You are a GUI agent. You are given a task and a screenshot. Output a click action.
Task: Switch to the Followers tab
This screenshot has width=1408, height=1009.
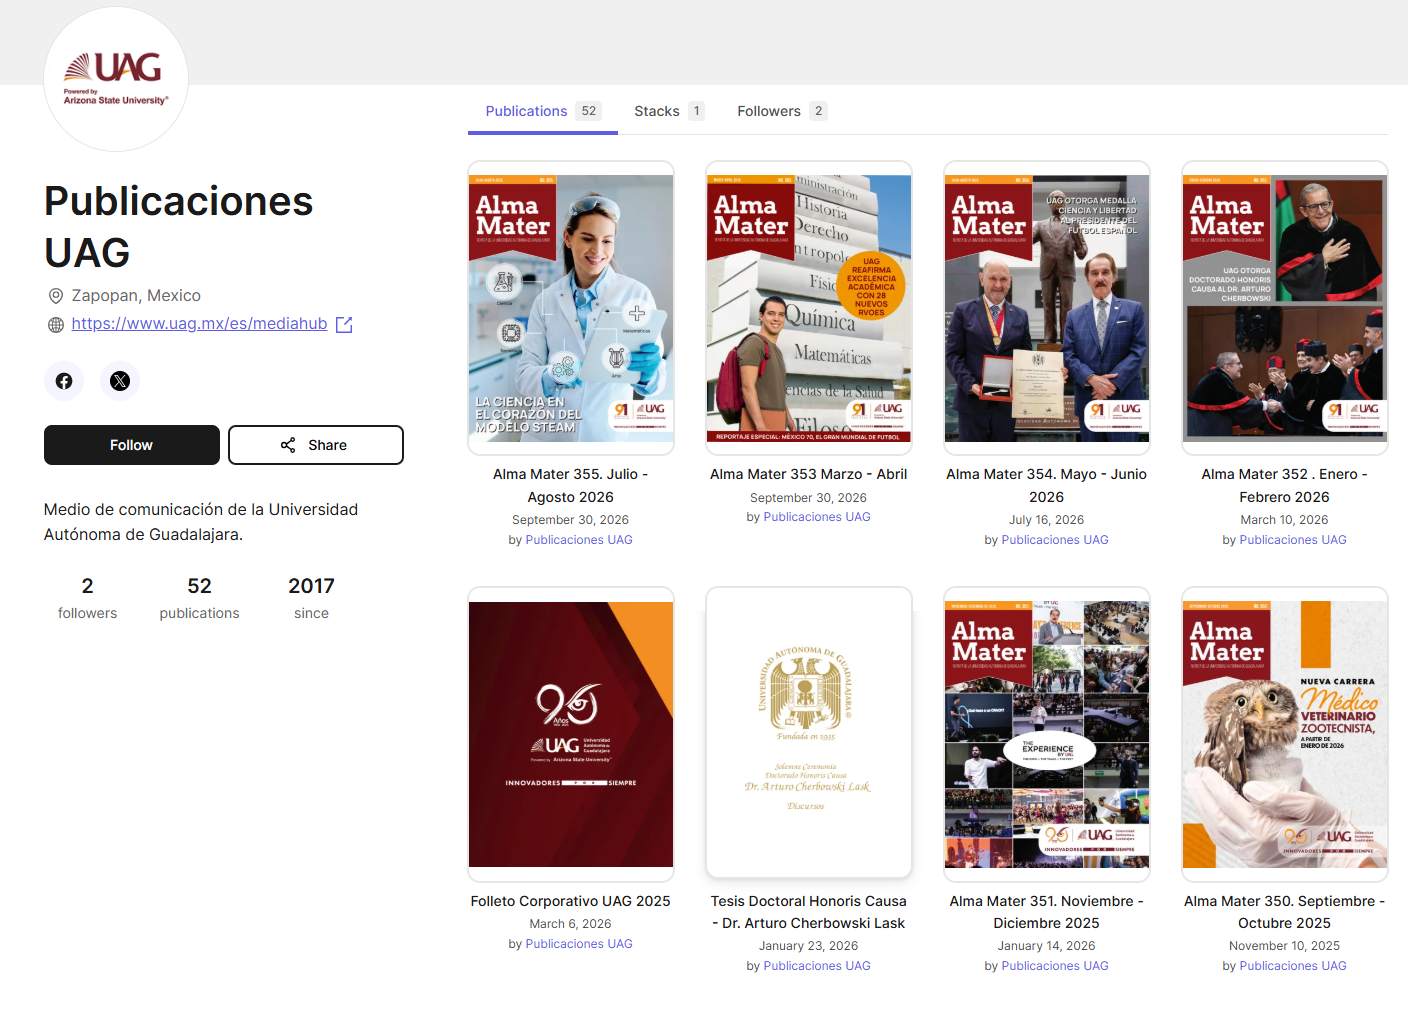782,111
